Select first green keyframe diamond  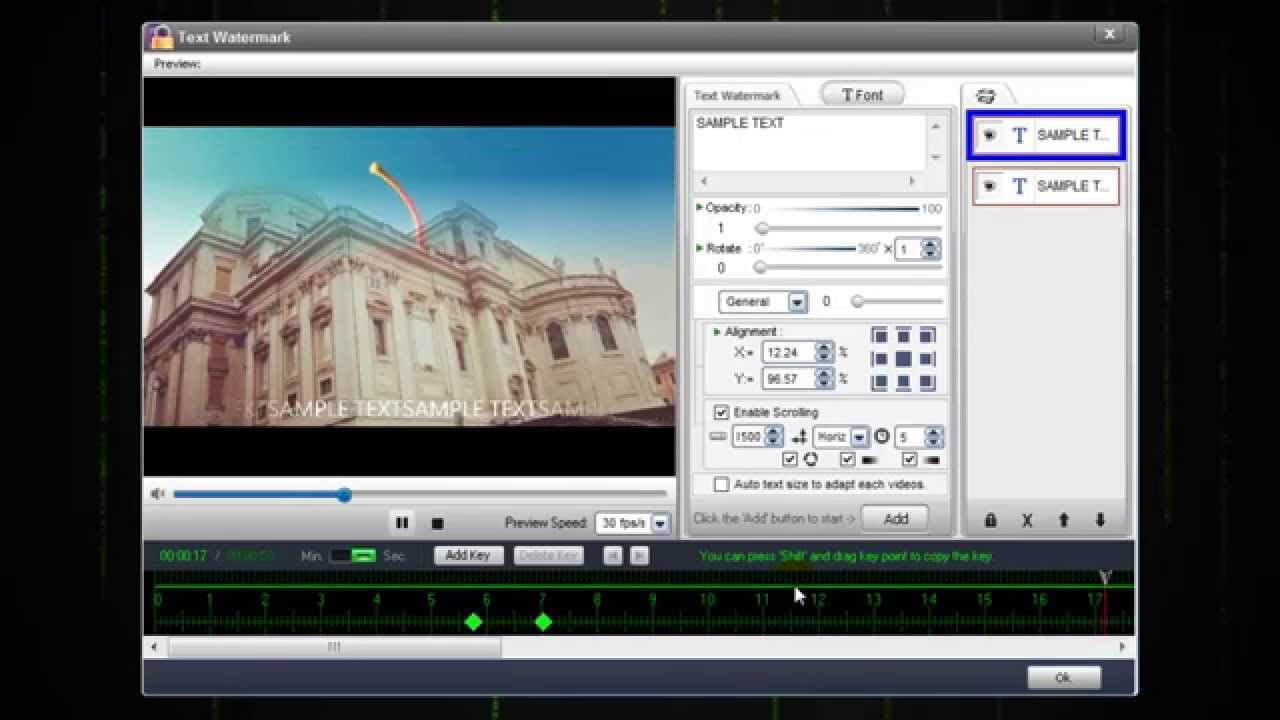point(473,622)
